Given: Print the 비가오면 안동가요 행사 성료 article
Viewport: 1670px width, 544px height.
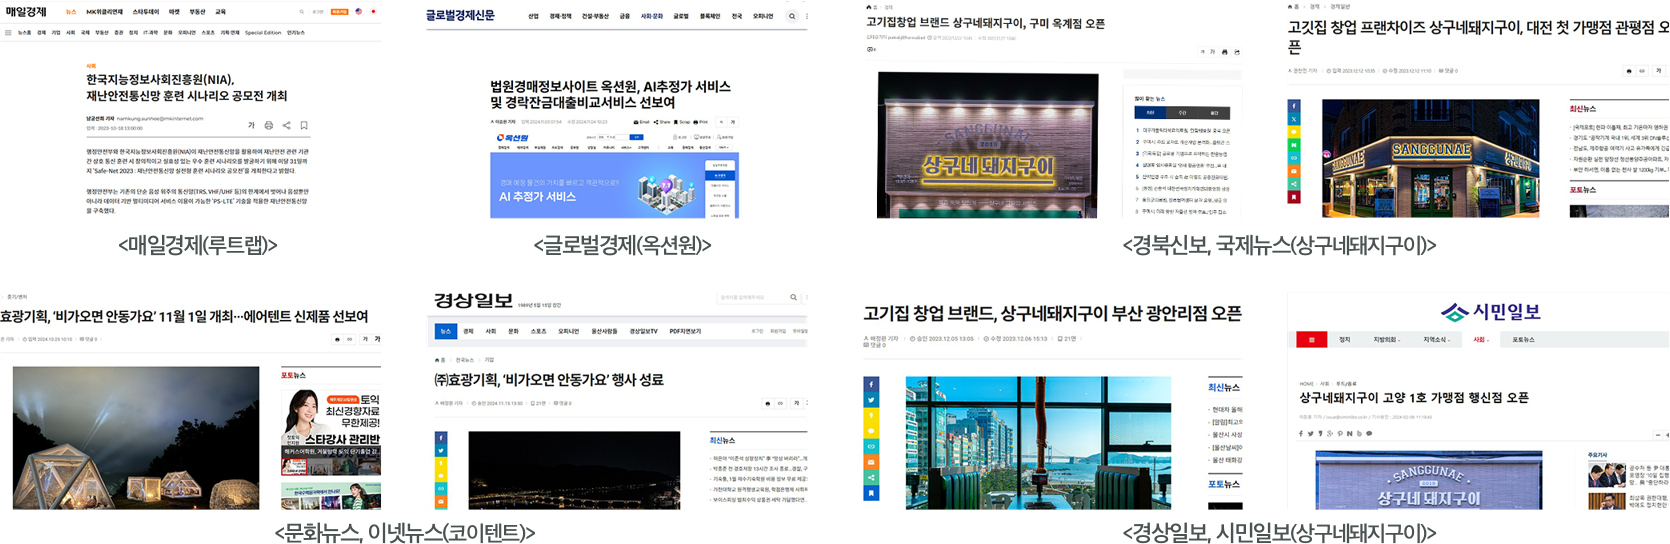Looking at the screenshot, I should point(768,403).
